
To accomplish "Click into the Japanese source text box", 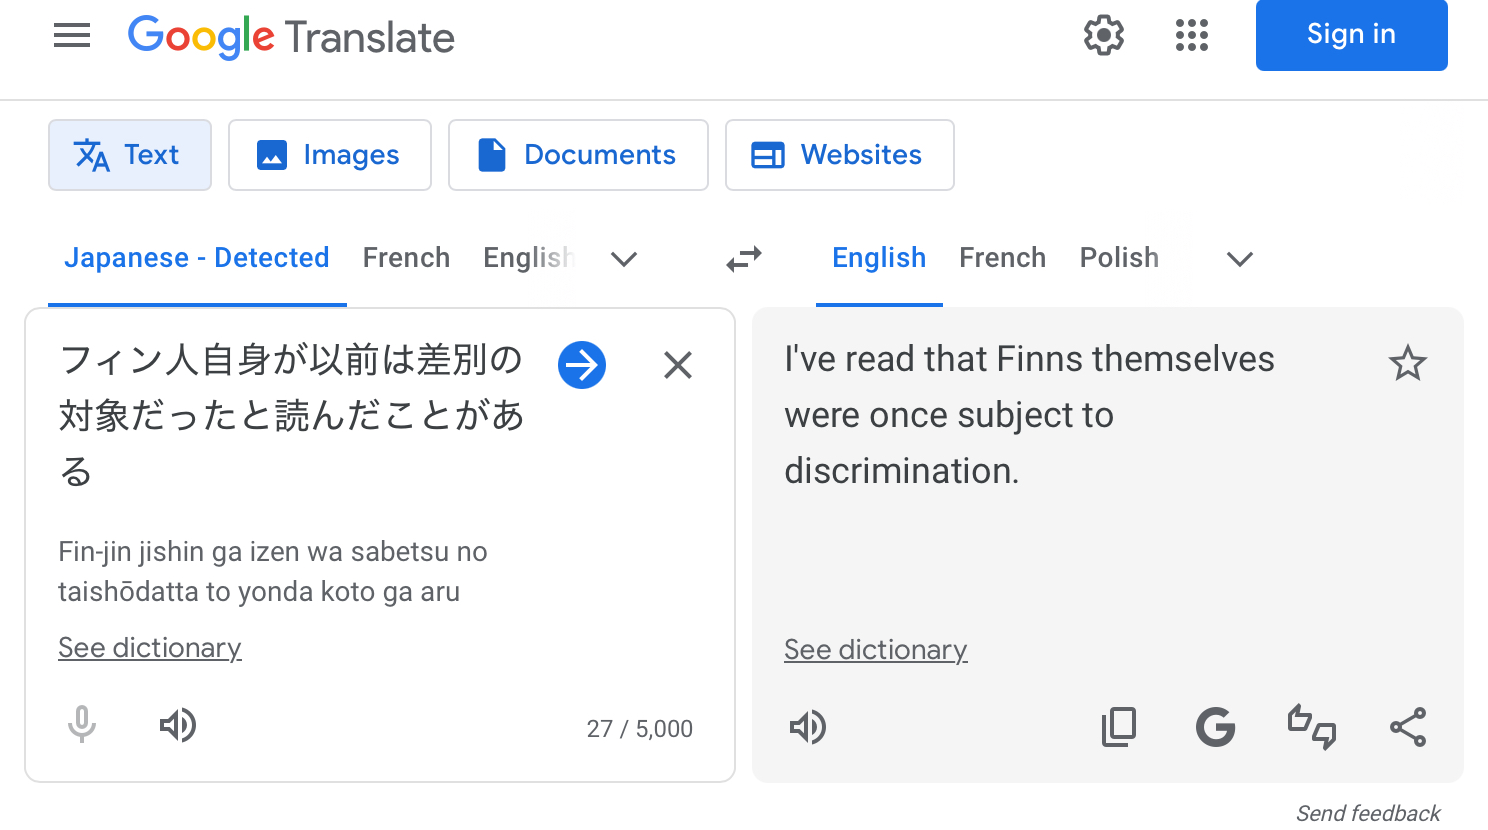I will pos(292,414).
